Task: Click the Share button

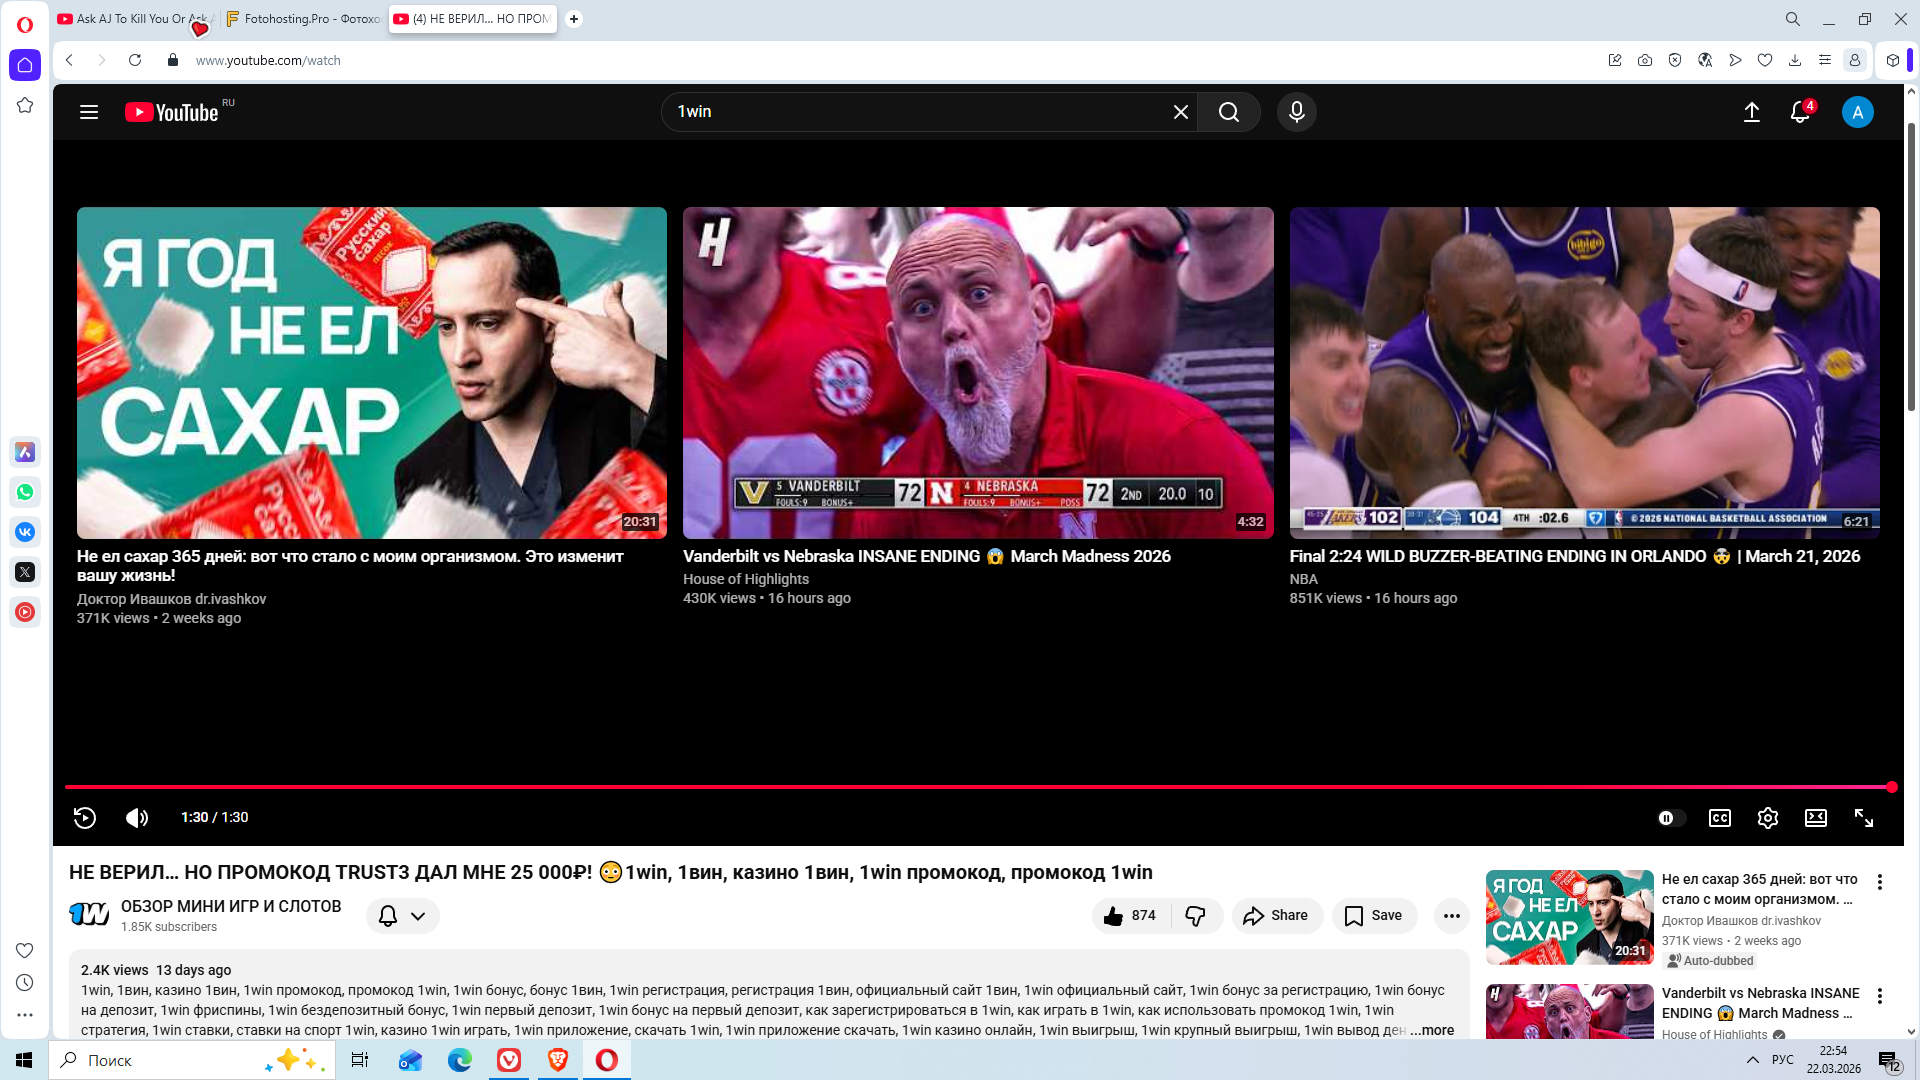Action: (1276, 916)
